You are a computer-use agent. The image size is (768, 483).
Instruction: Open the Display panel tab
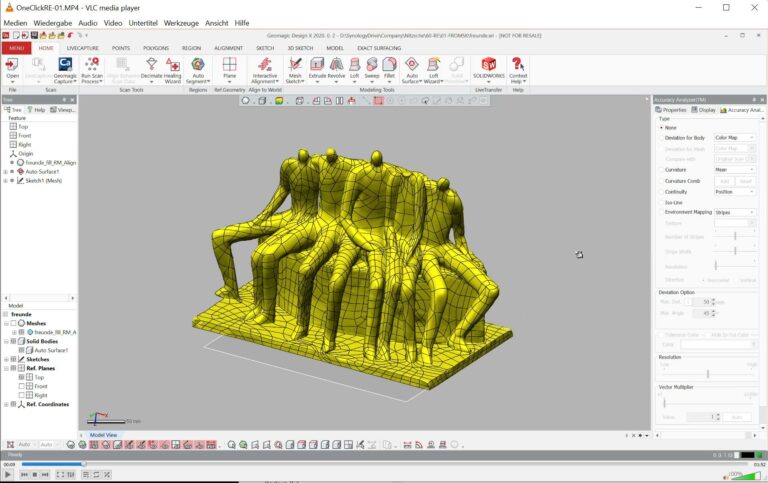coord(704,110)
